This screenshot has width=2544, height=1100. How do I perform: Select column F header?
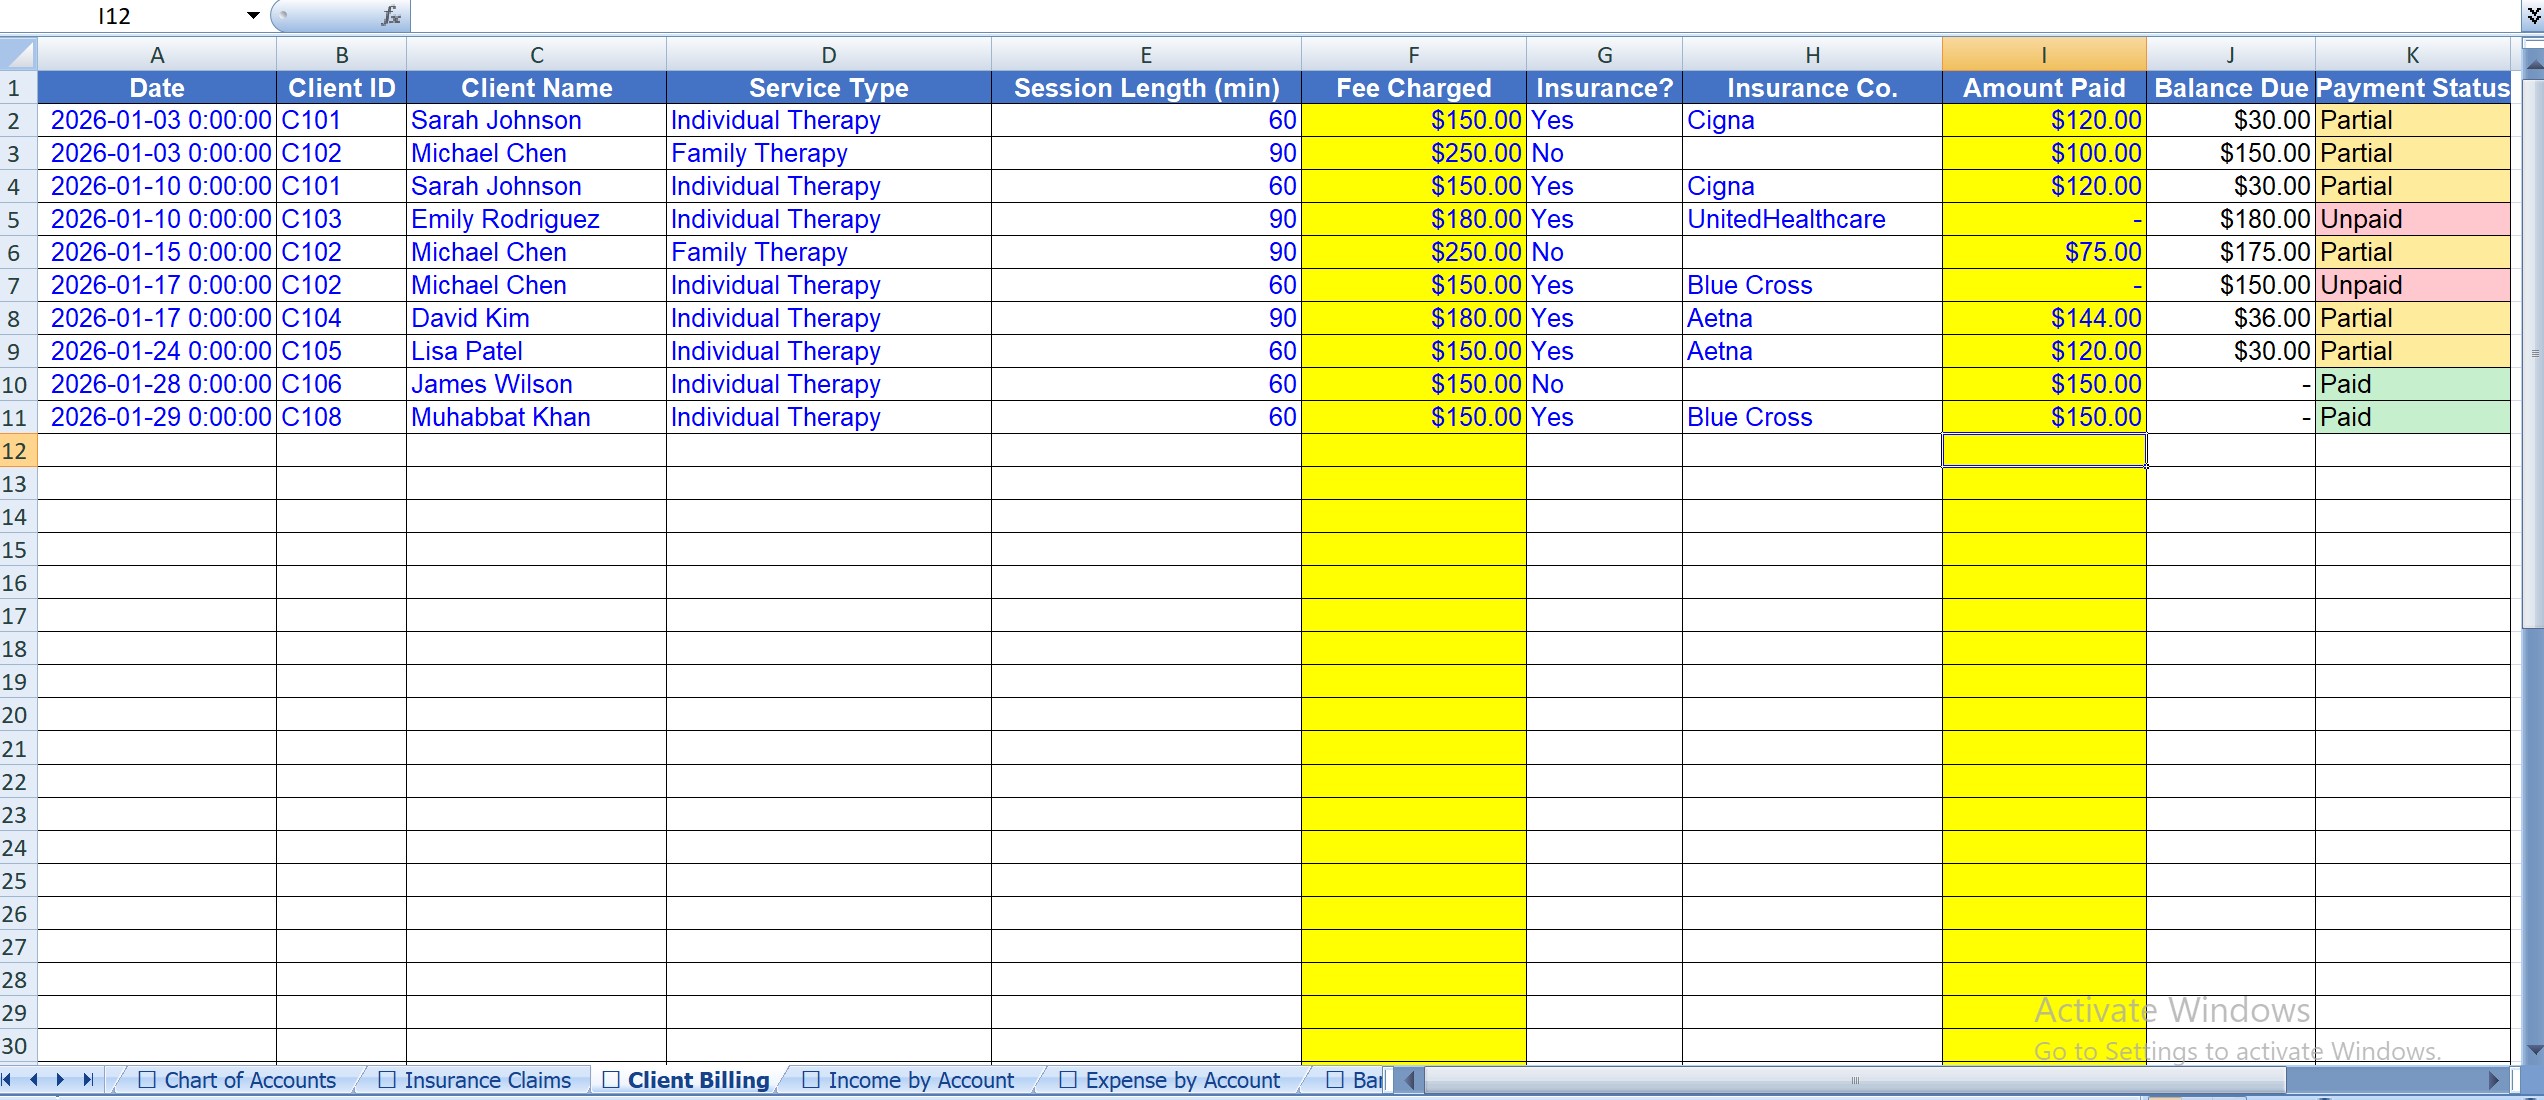(x=1413, y=55)
